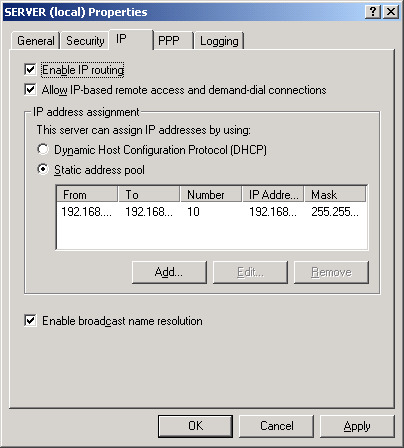Viewport: 404px width, 448px height.
Task: Go to the PPP tab
Action: click(x=173, y=41)
